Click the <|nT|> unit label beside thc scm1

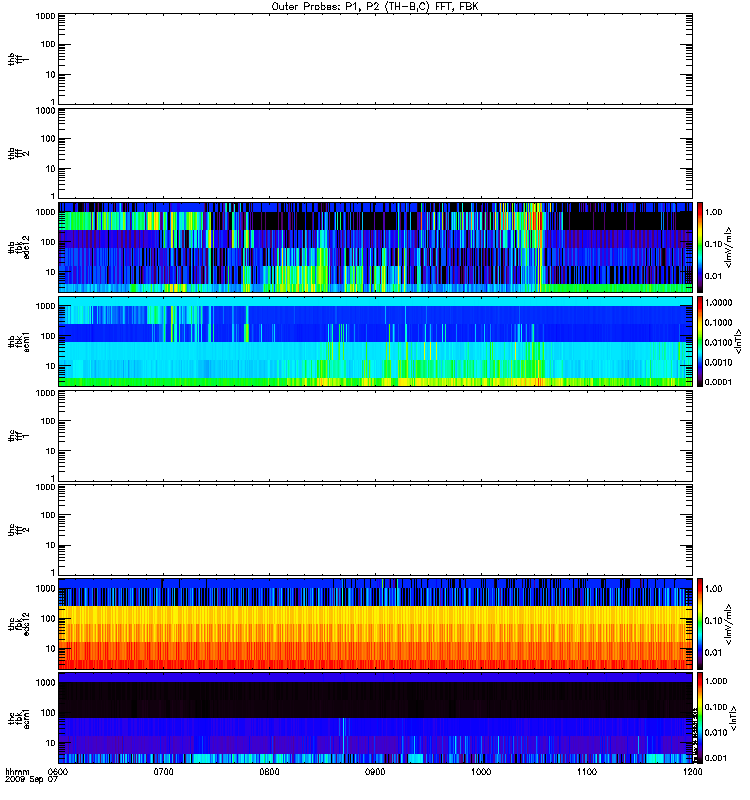[733, 718]
